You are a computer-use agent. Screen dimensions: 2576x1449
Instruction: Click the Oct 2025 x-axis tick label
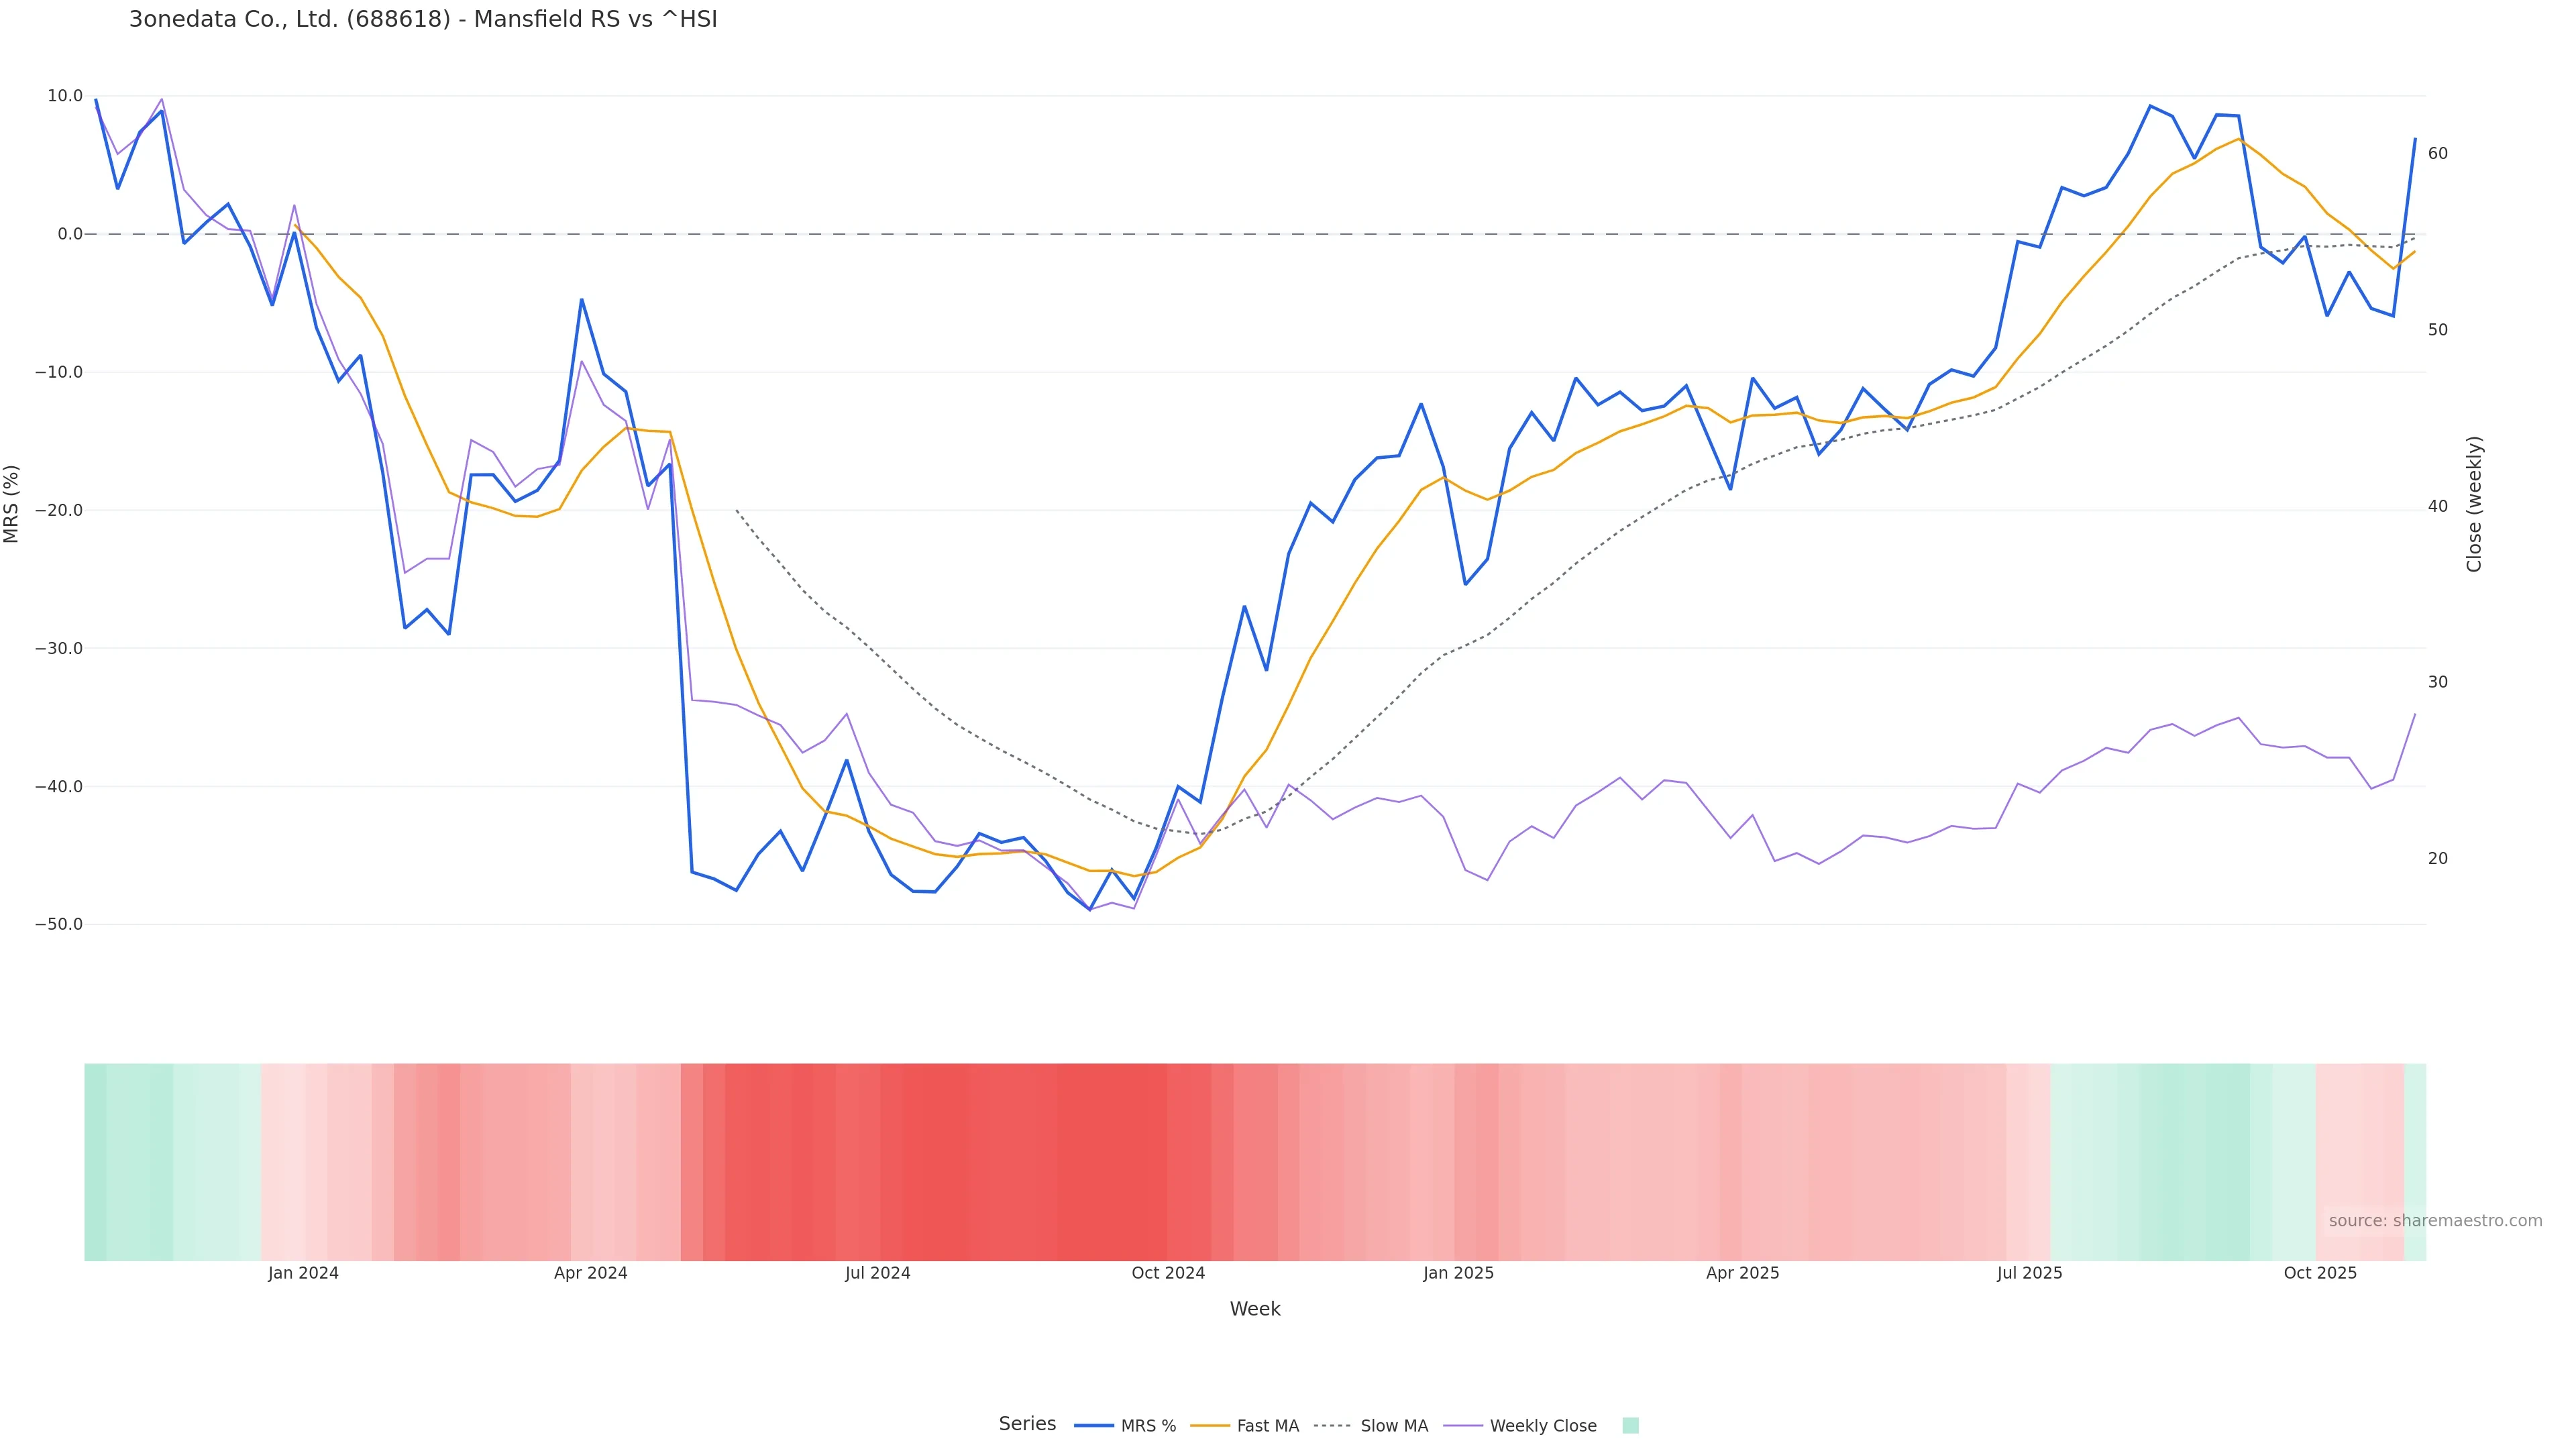[x=2320, y=1273]
